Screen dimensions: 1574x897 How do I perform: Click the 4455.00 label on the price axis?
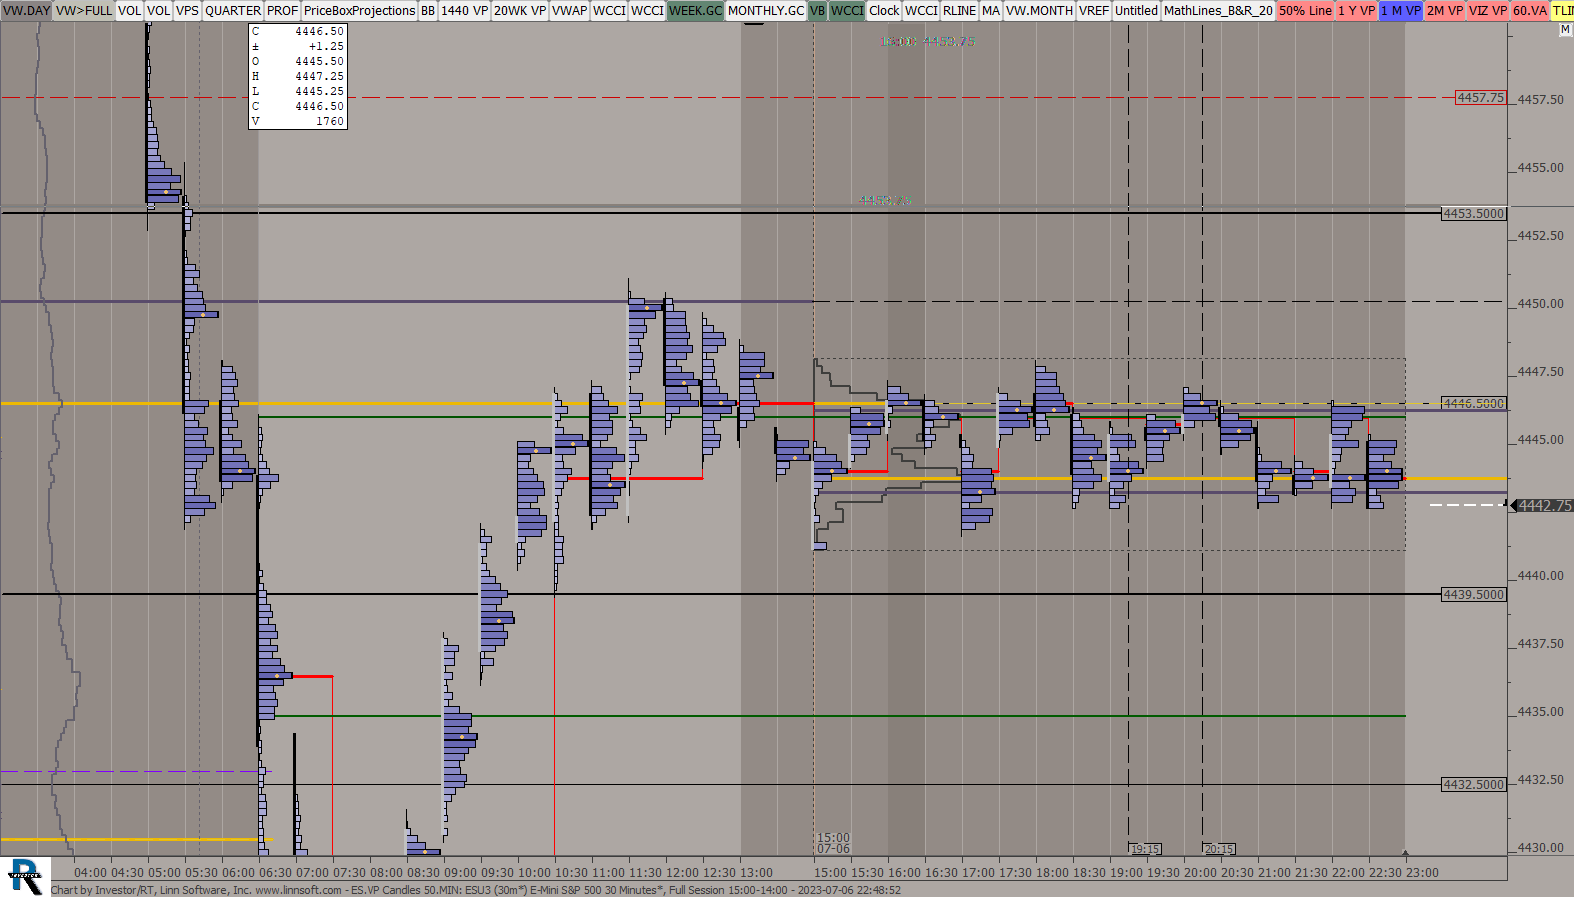point(1541,167)
